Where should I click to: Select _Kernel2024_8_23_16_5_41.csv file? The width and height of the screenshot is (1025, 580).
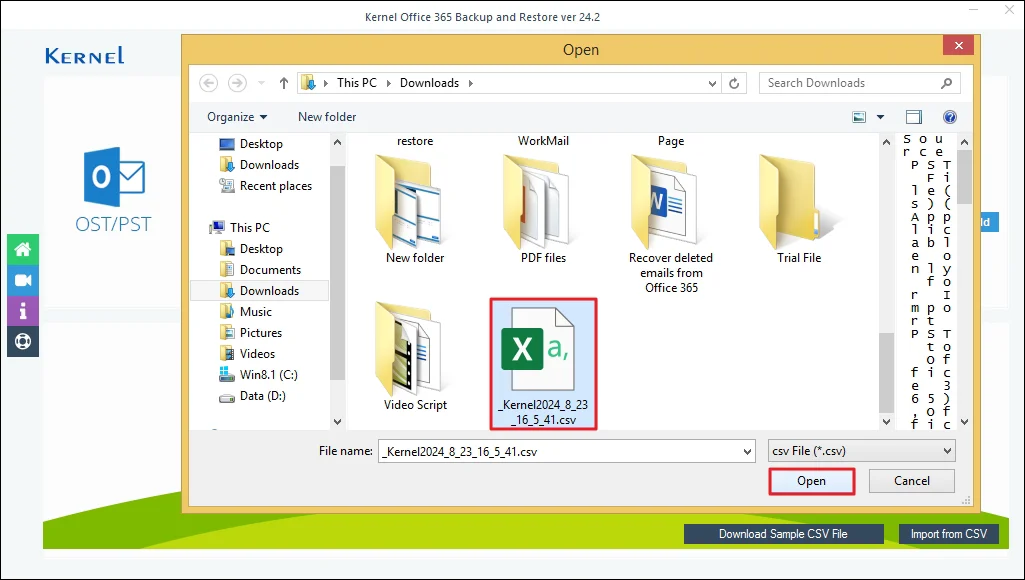[543, 364]
